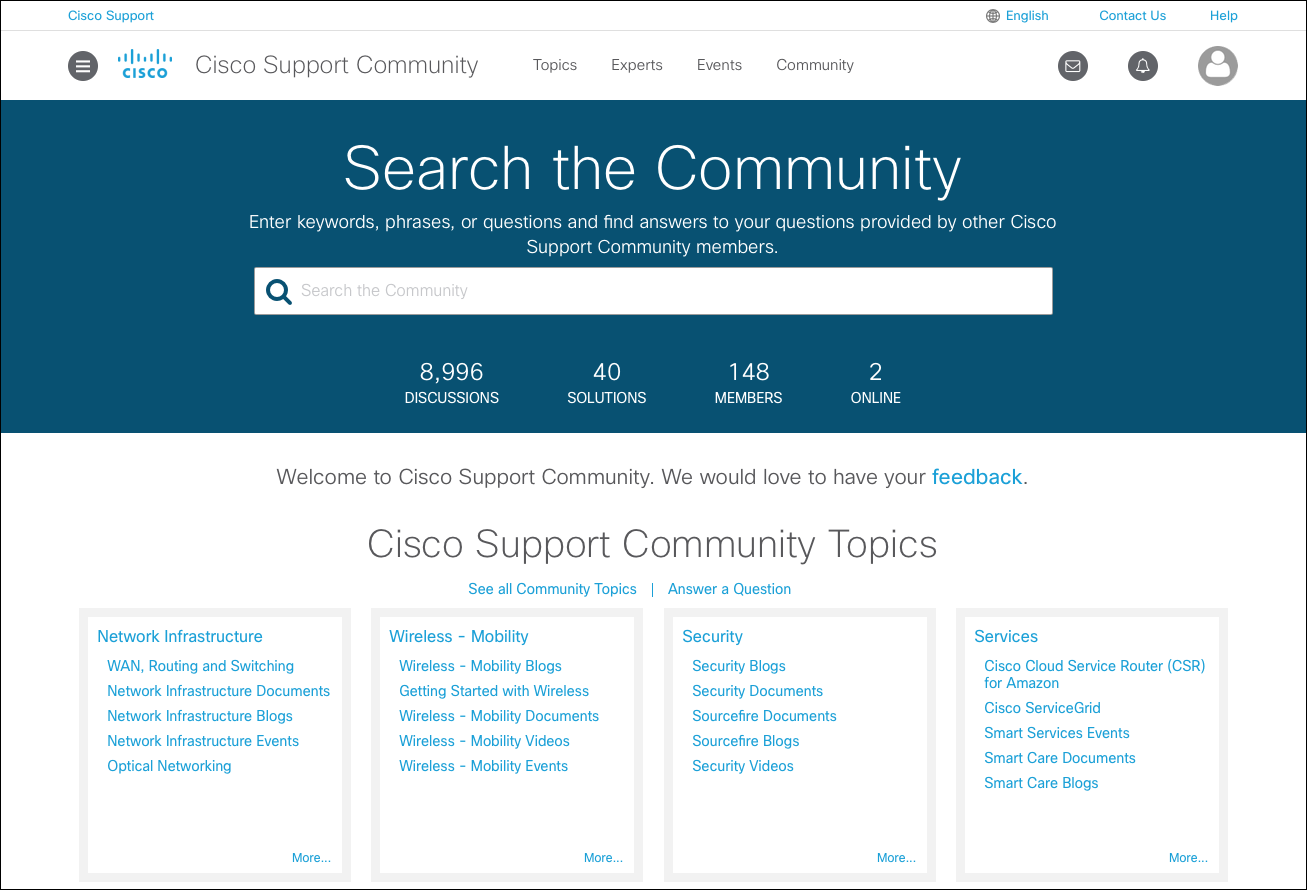Click More in Network Infrastructure card
Image resolution: width=1307 pixels, height=890 pixels.
click(311, 858)
